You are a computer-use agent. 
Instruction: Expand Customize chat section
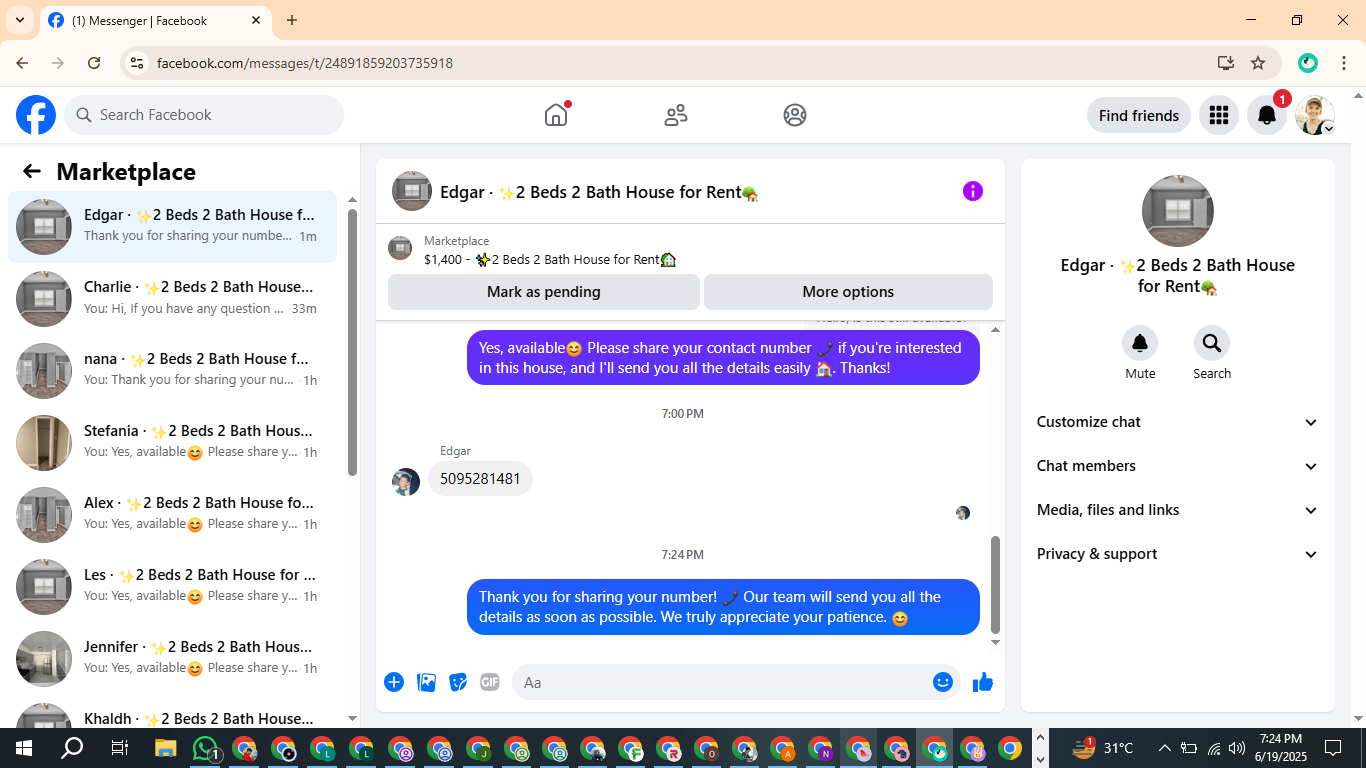1178,422
